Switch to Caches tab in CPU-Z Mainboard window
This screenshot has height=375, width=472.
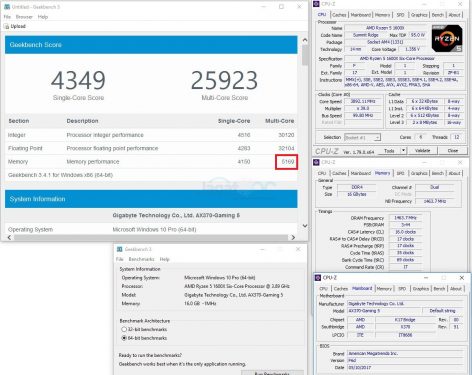point(341,289)
